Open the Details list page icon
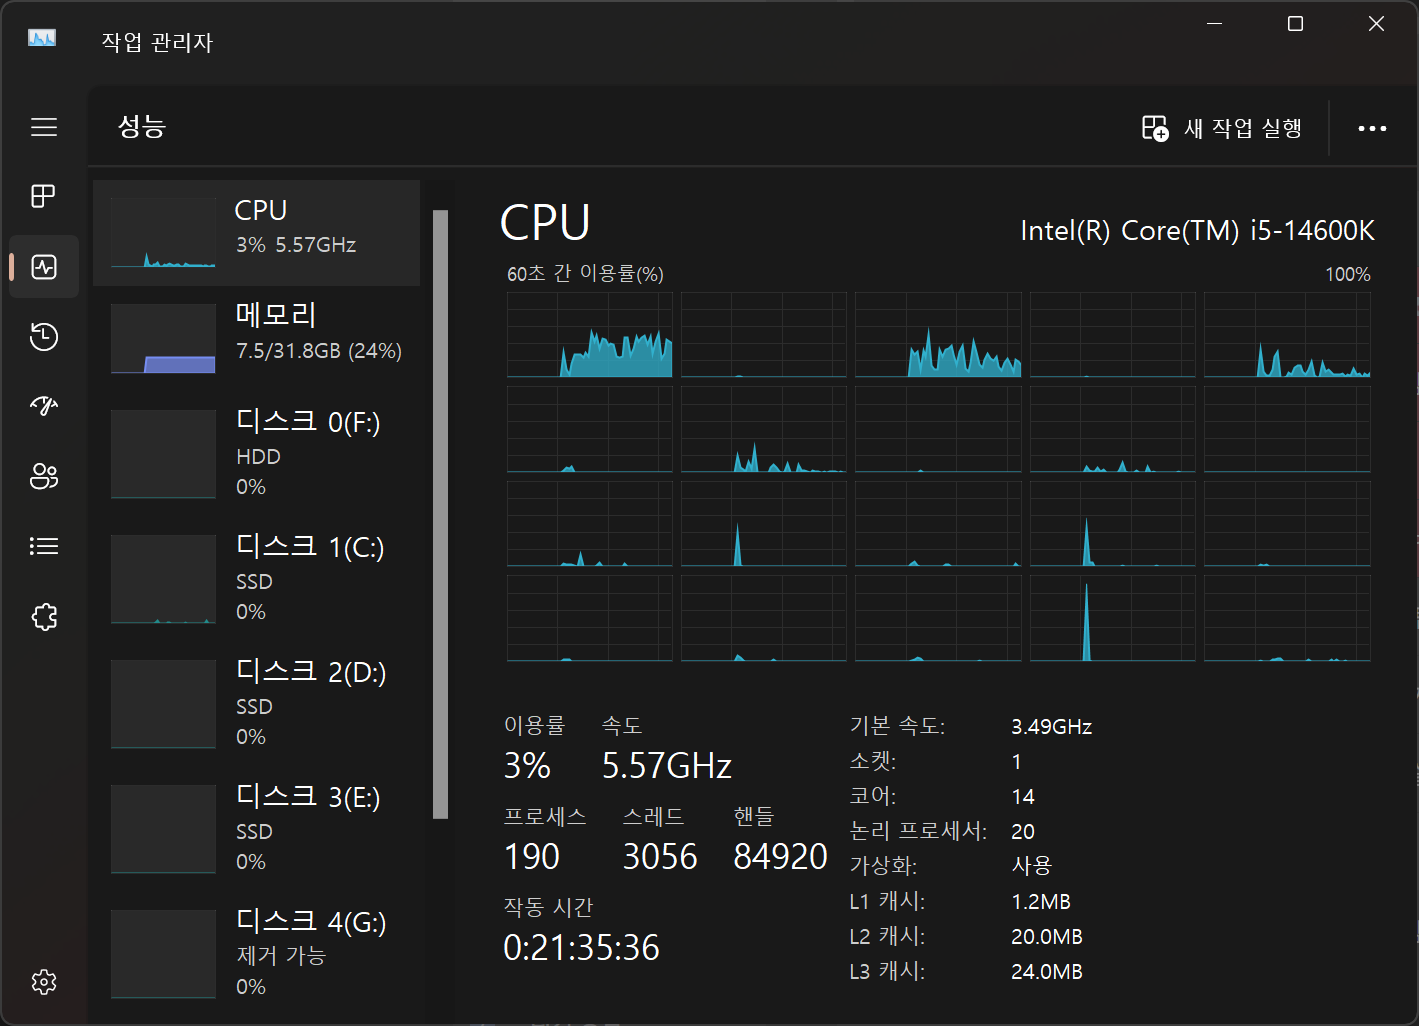Screen dimensions: 1419x1026 pyautogui.click(x=44, y=546)
